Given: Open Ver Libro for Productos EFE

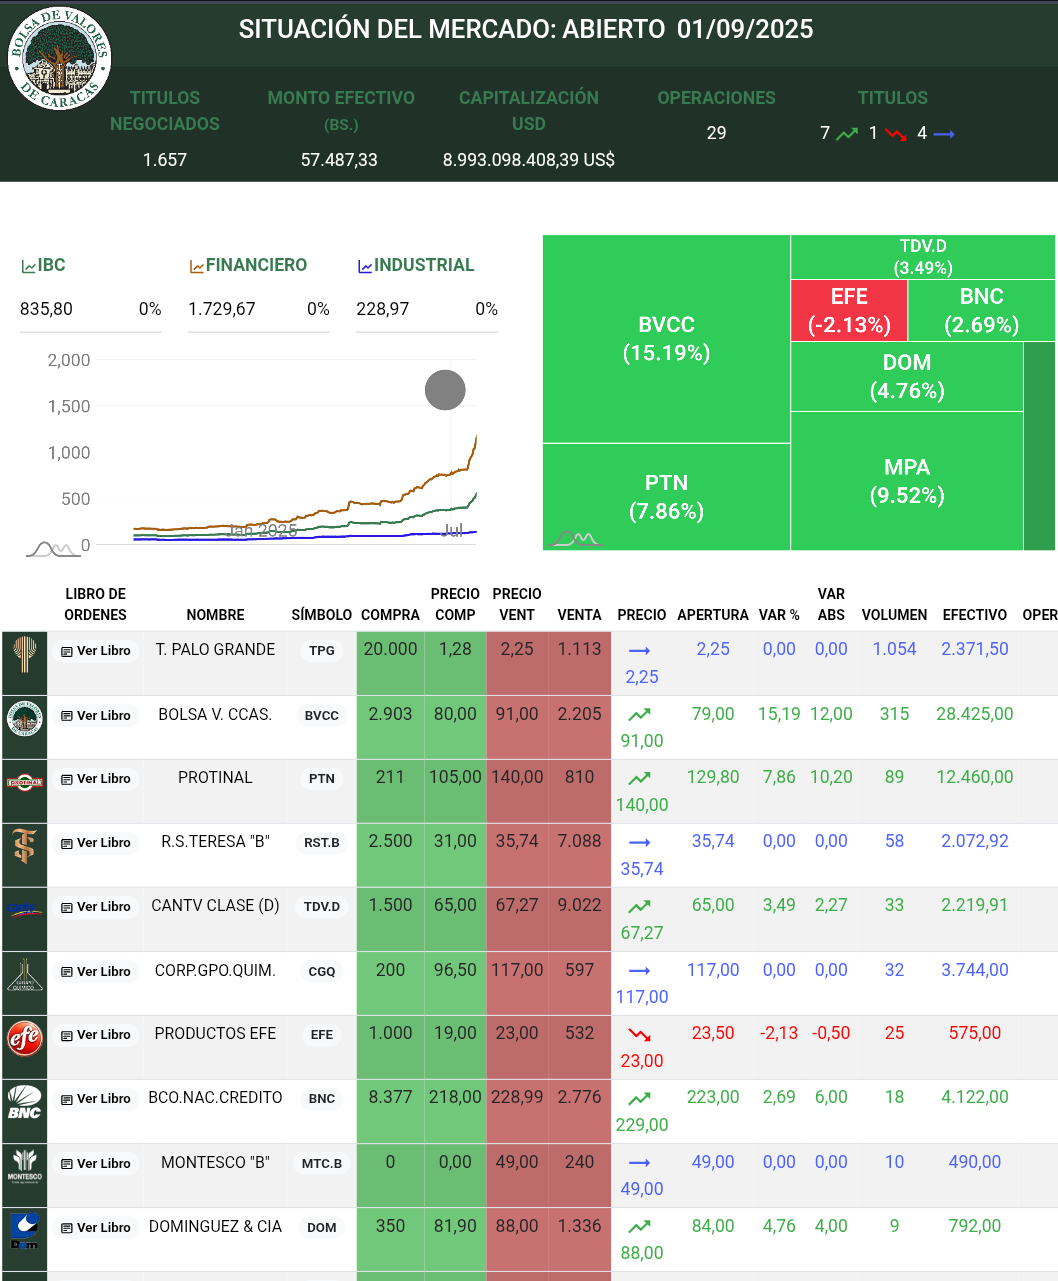Looking at the screenshot, I should pyautogui.click(x=96, y=1035).
